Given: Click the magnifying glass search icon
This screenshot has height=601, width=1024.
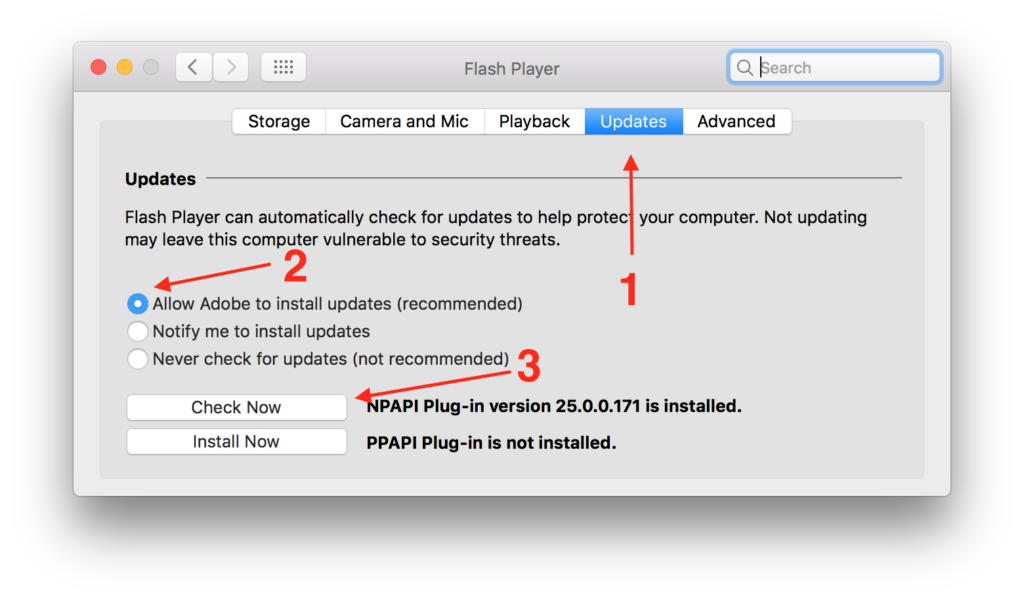Looking at the screenshot, I should 744,67.
